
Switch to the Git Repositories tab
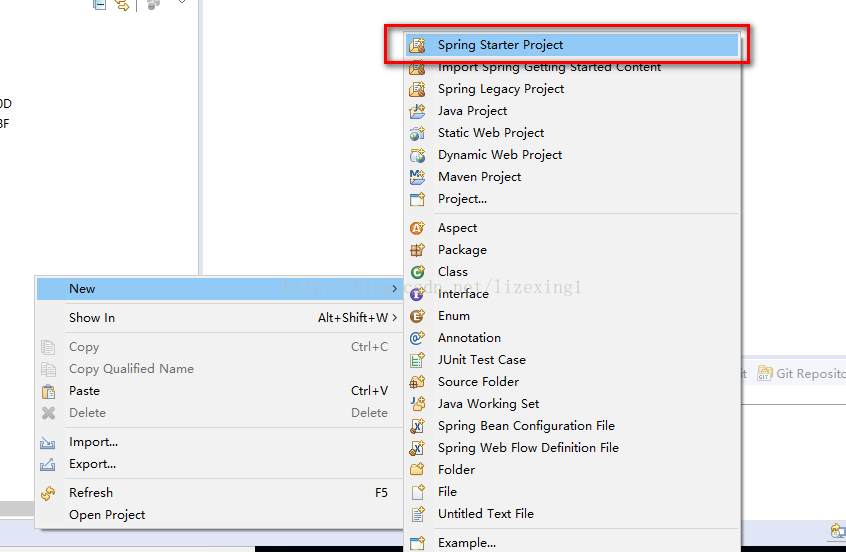click(801, 373)
